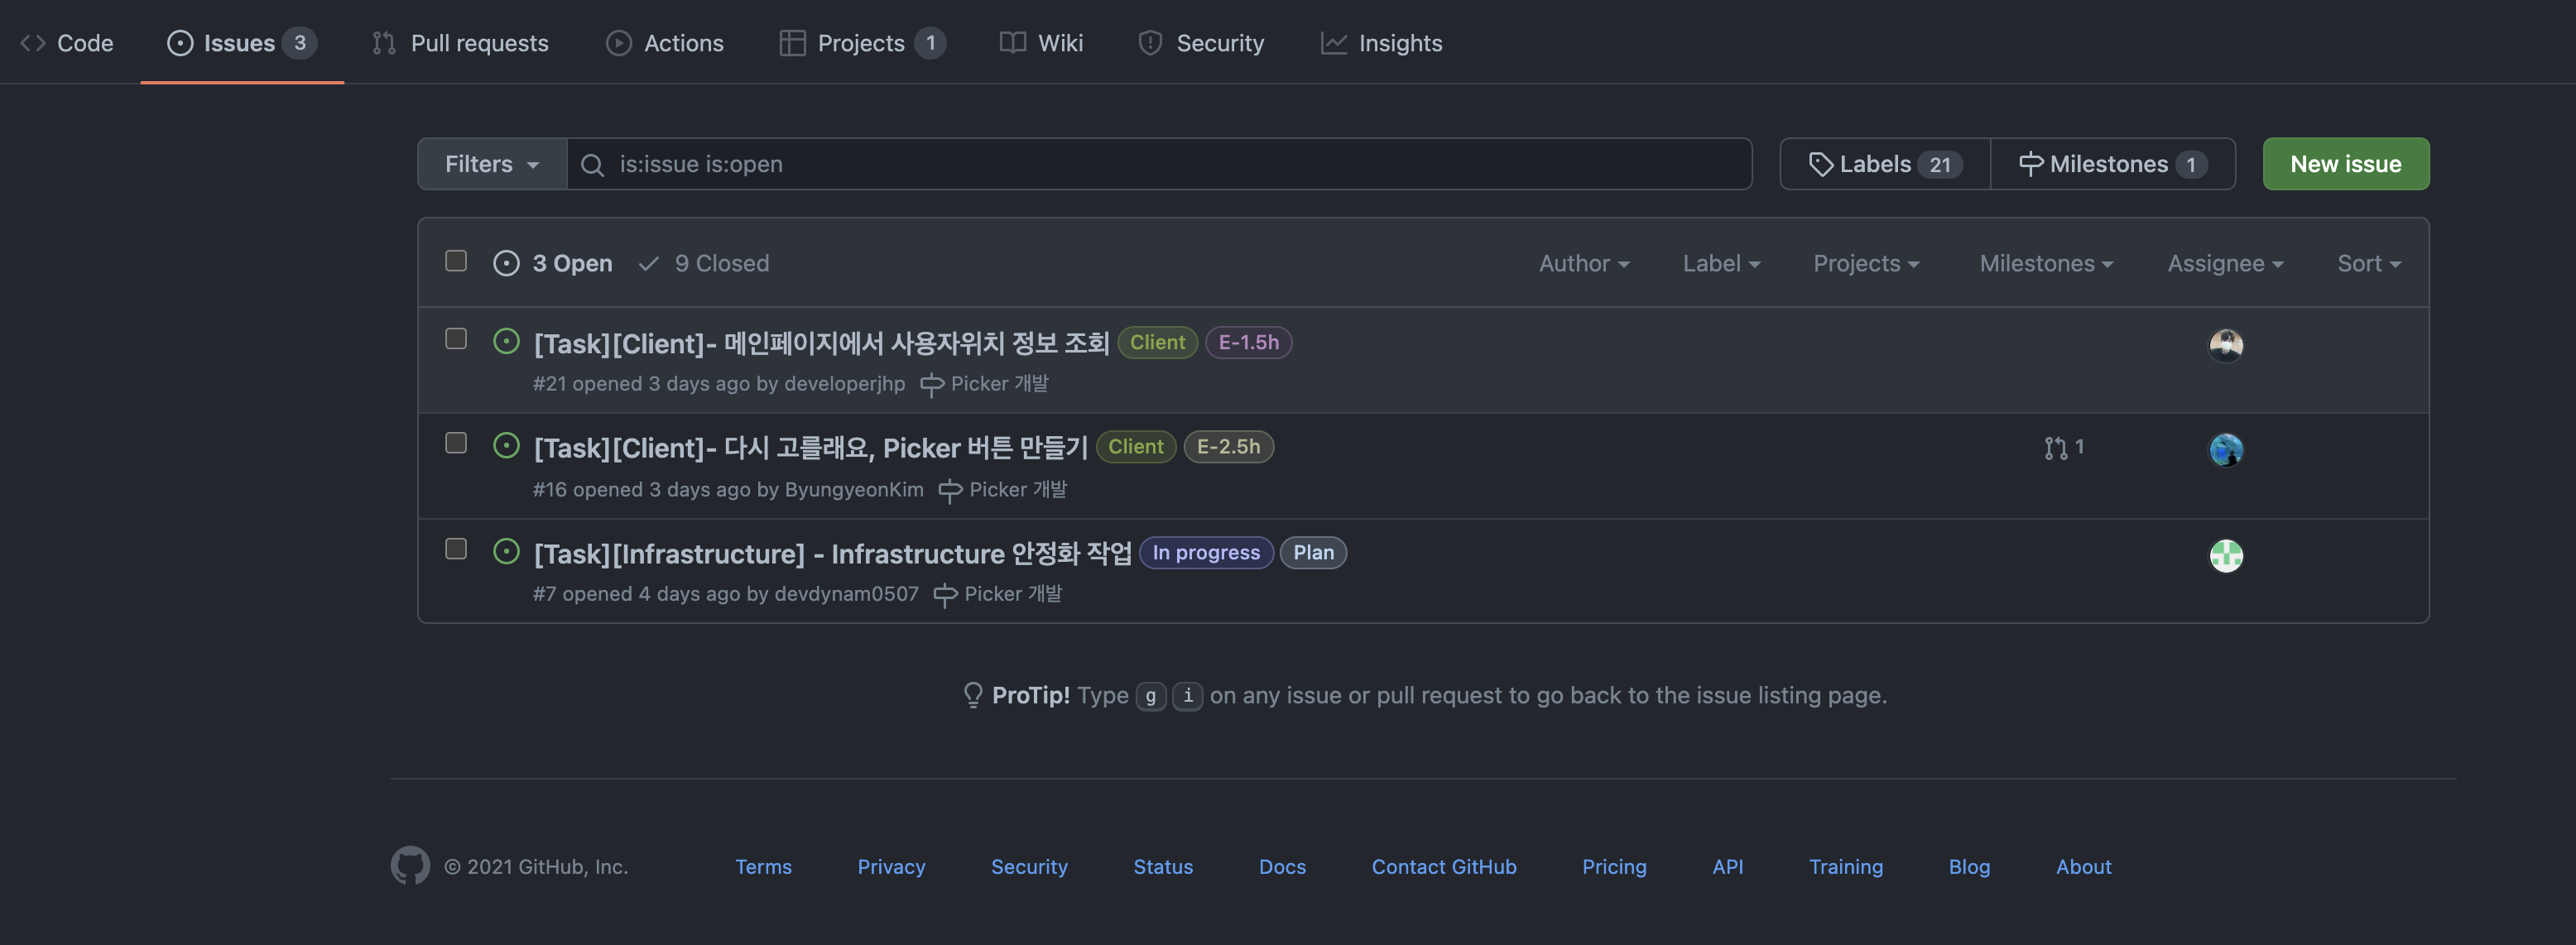Click the blue In progress label
The height and width of the screenshot is (945, 2576).
[1205, 553]
